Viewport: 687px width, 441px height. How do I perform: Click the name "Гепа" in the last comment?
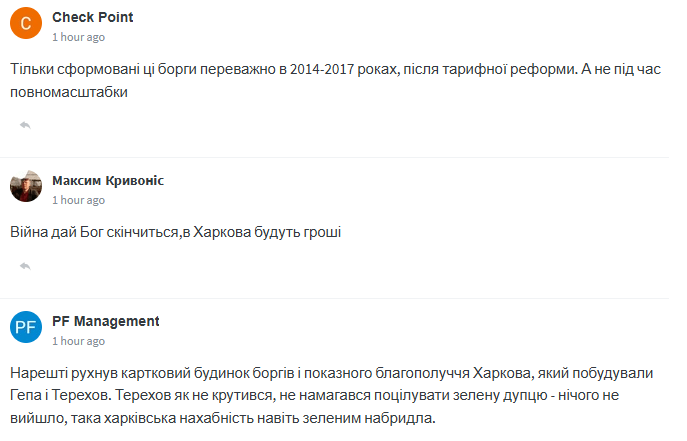(30, 394)
